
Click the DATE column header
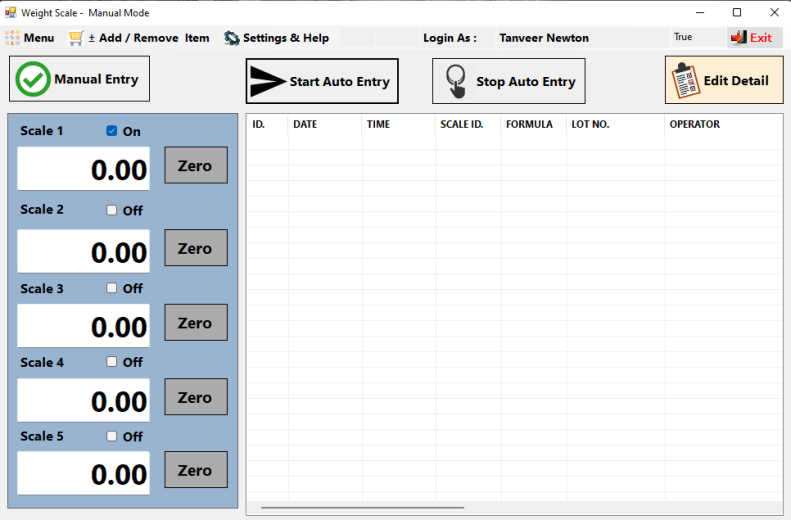[304, 125]
